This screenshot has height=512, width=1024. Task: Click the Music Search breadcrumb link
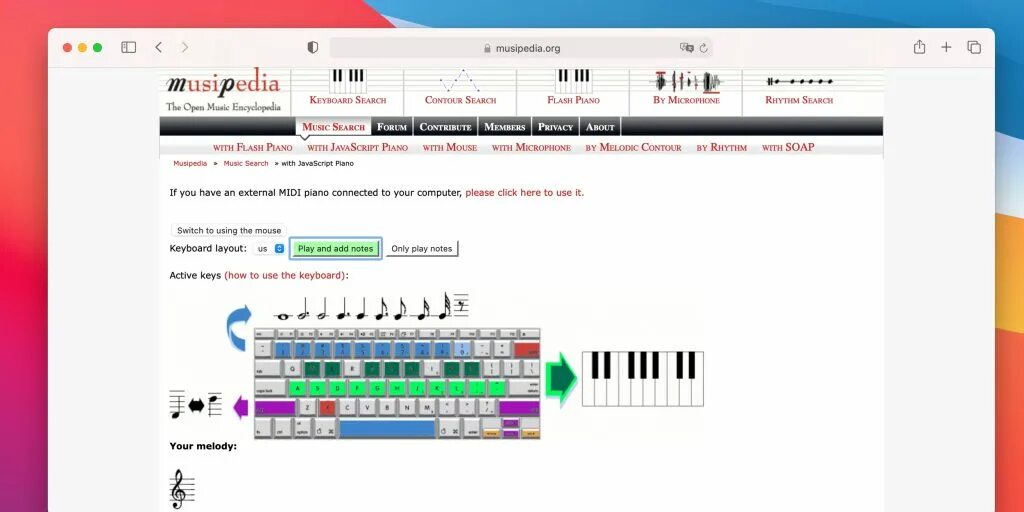pyautogui.click(x=246, y=163)
